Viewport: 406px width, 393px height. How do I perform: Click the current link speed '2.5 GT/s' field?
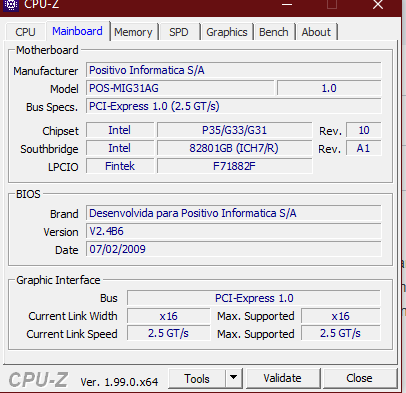[169, 333]
